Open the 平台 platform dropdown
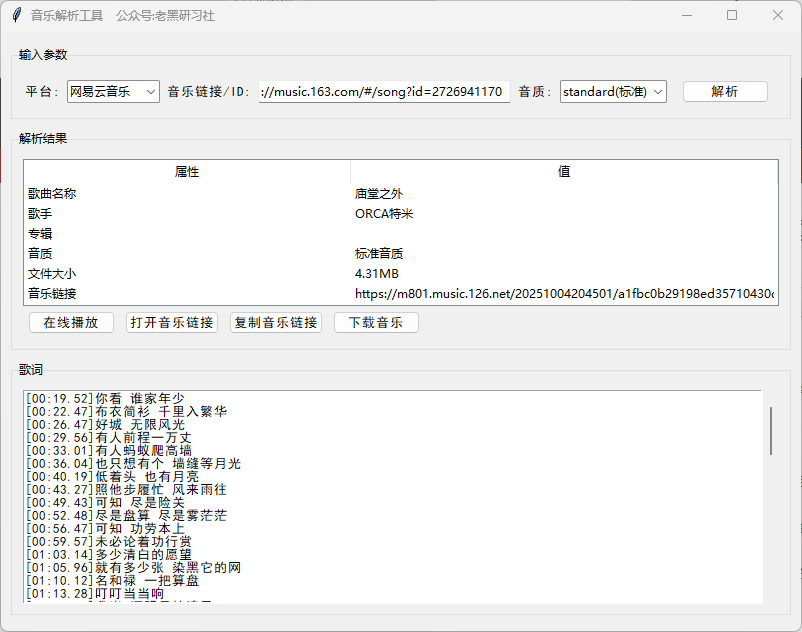802x632 pixels. tap(113, 92)
